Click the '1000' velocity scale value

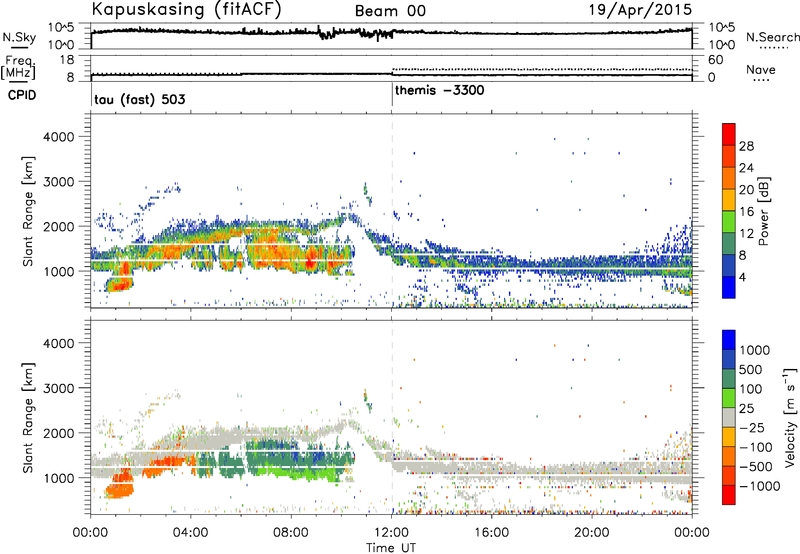click(755, 350)
